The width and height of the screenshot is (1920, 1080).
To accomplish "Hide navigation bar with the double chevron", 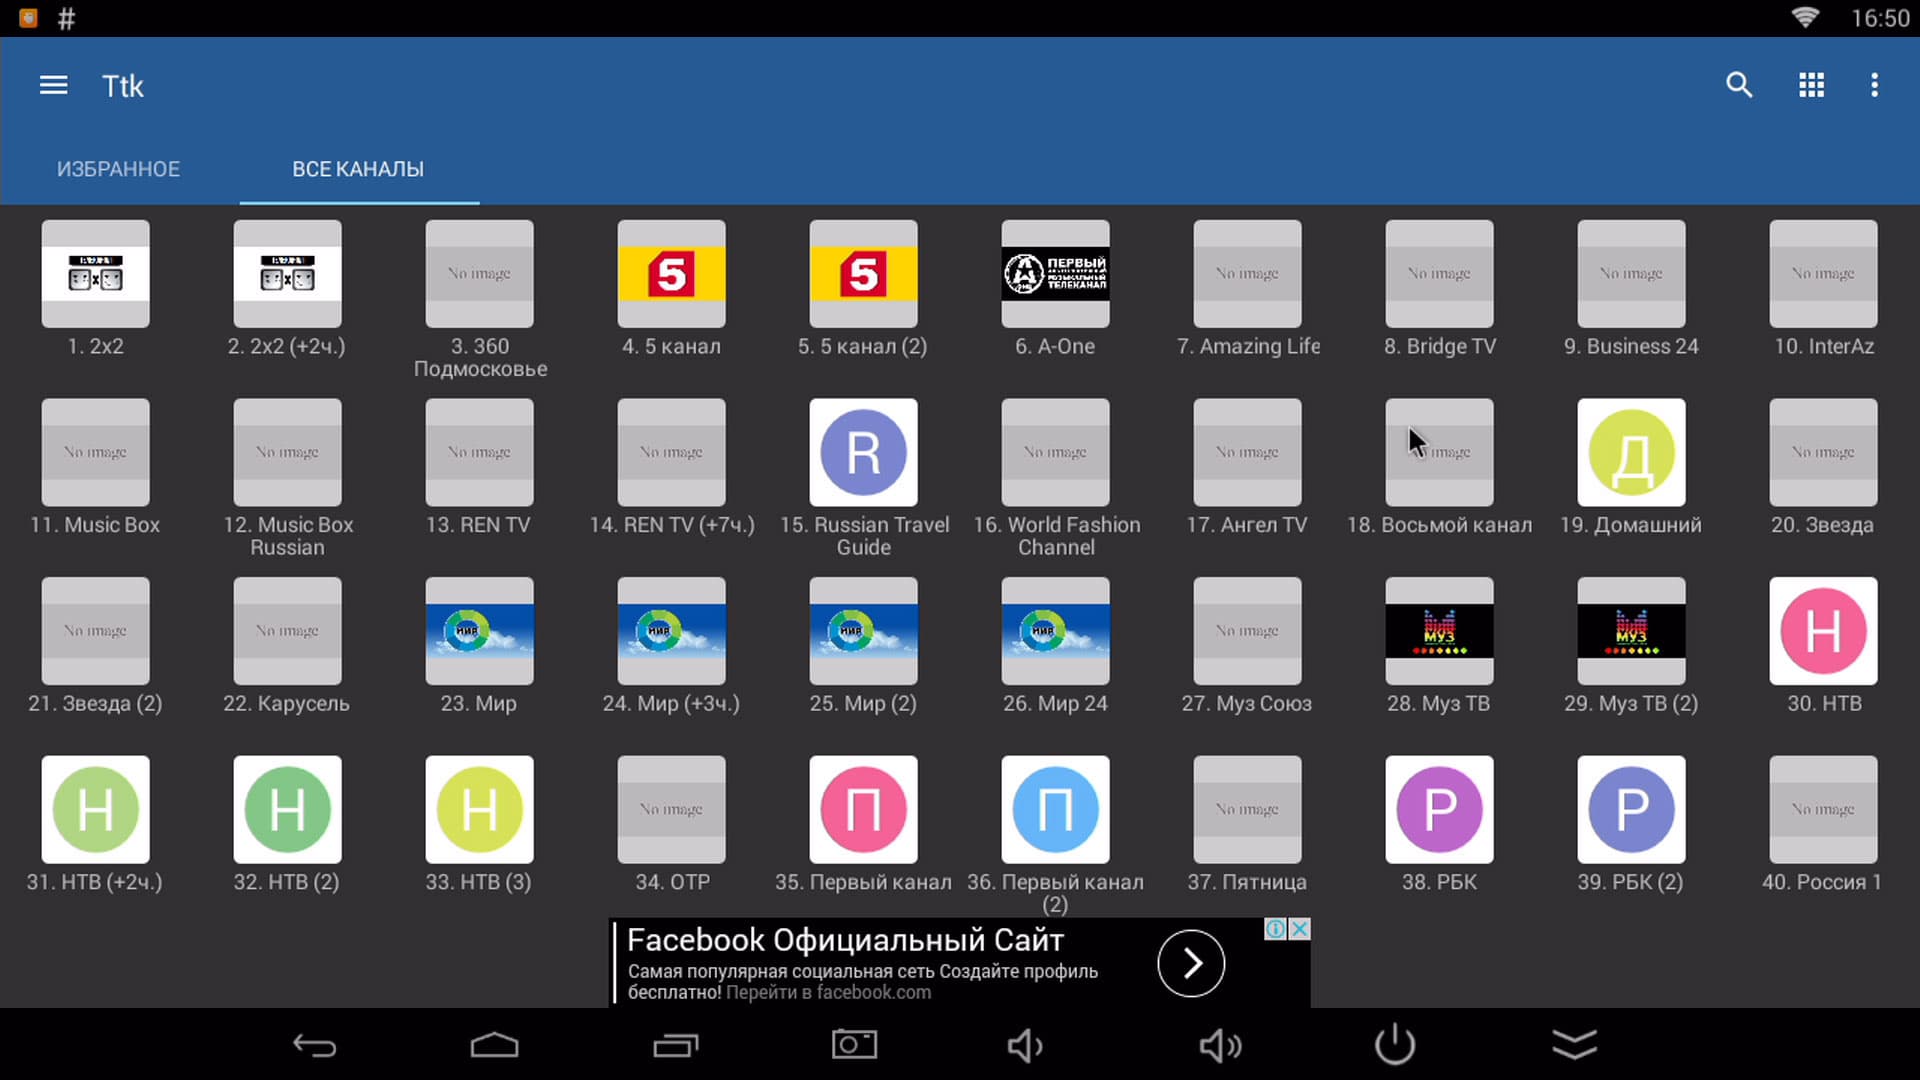I will coord(1574,1045).
